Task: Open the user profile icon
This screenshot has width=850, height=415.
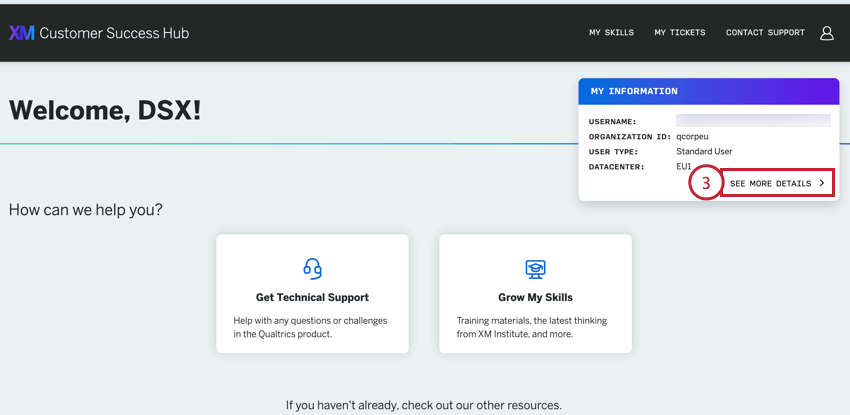Action: click(826, 33)
